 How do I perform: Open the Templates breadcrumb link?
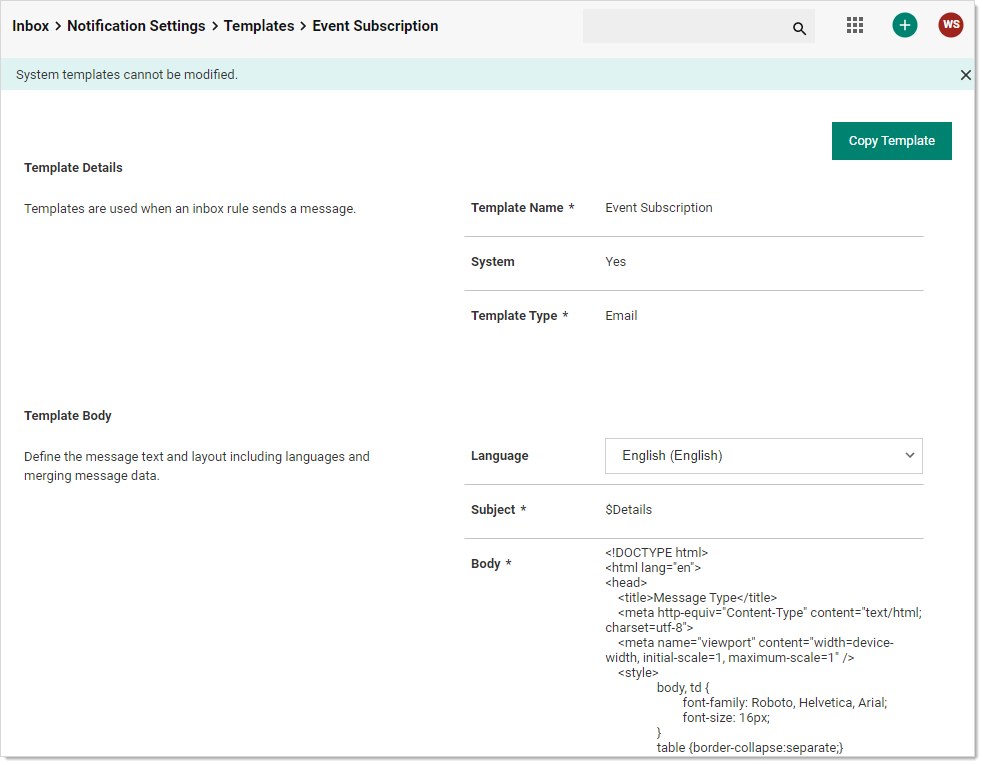[259, 26]
